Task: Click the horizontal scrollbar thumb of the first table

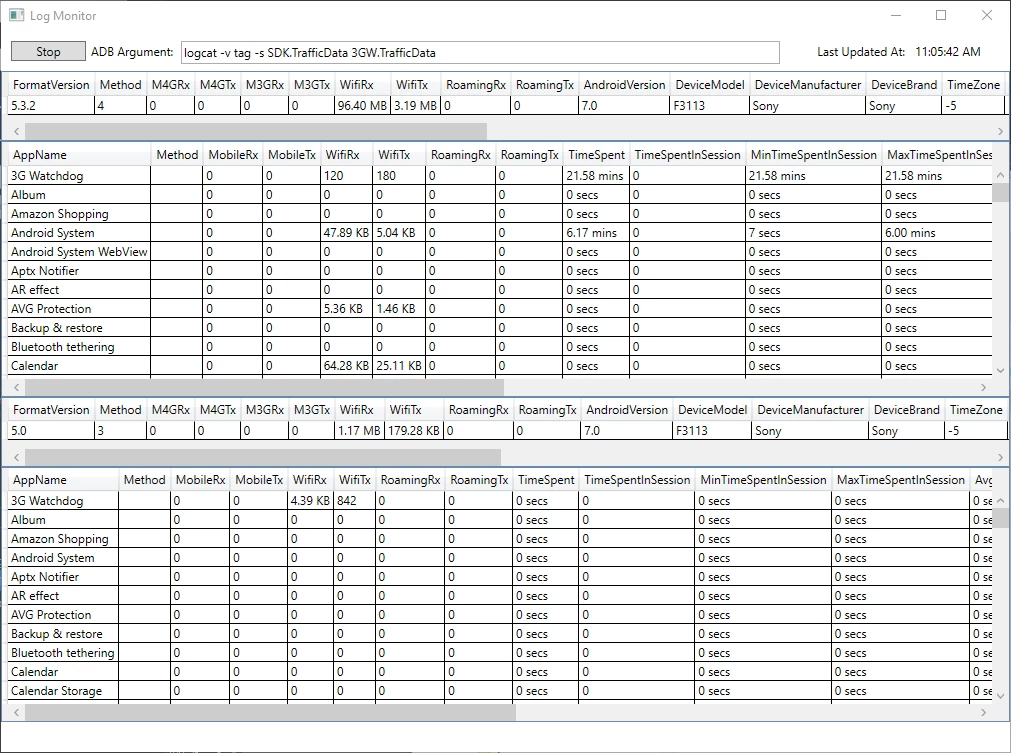Action: [x=256, y=132]
